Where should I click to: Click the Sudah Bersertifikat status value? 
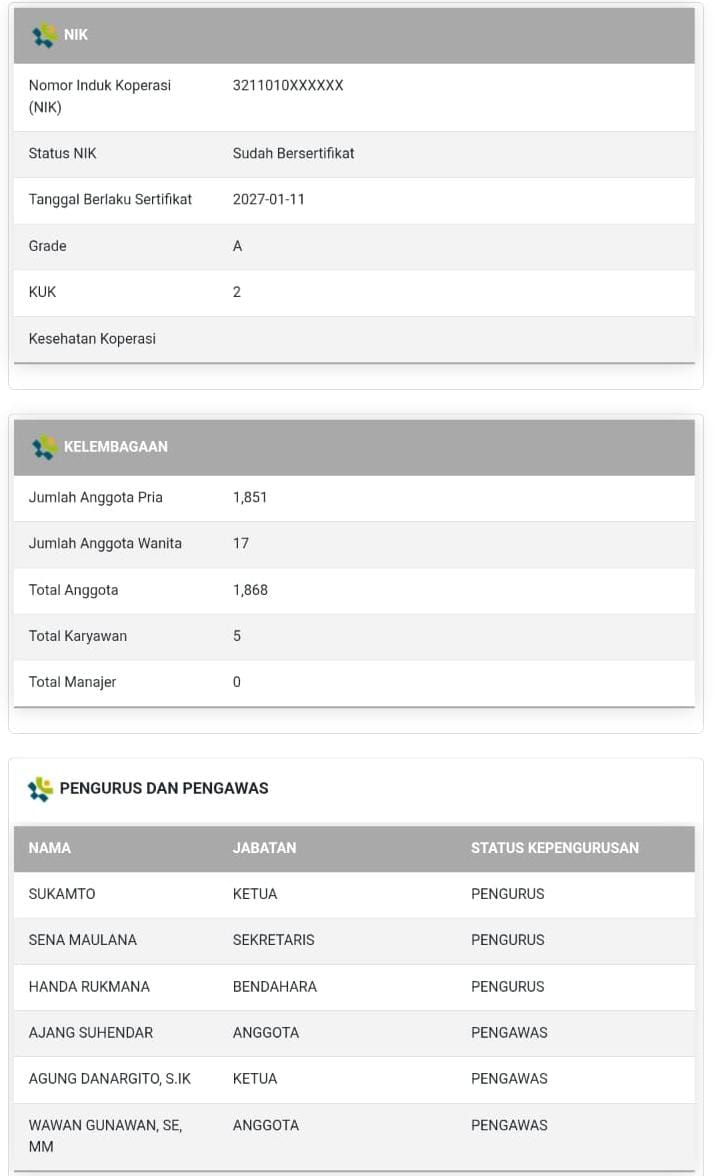293,154
